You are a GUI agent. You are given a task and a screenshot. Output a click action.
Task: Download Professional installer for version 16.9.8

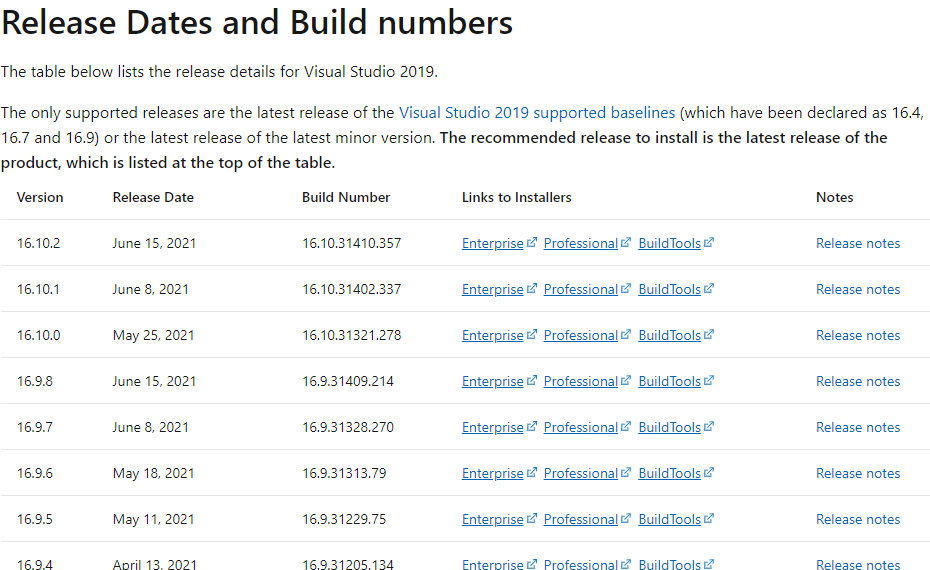[x=580, y=381]
